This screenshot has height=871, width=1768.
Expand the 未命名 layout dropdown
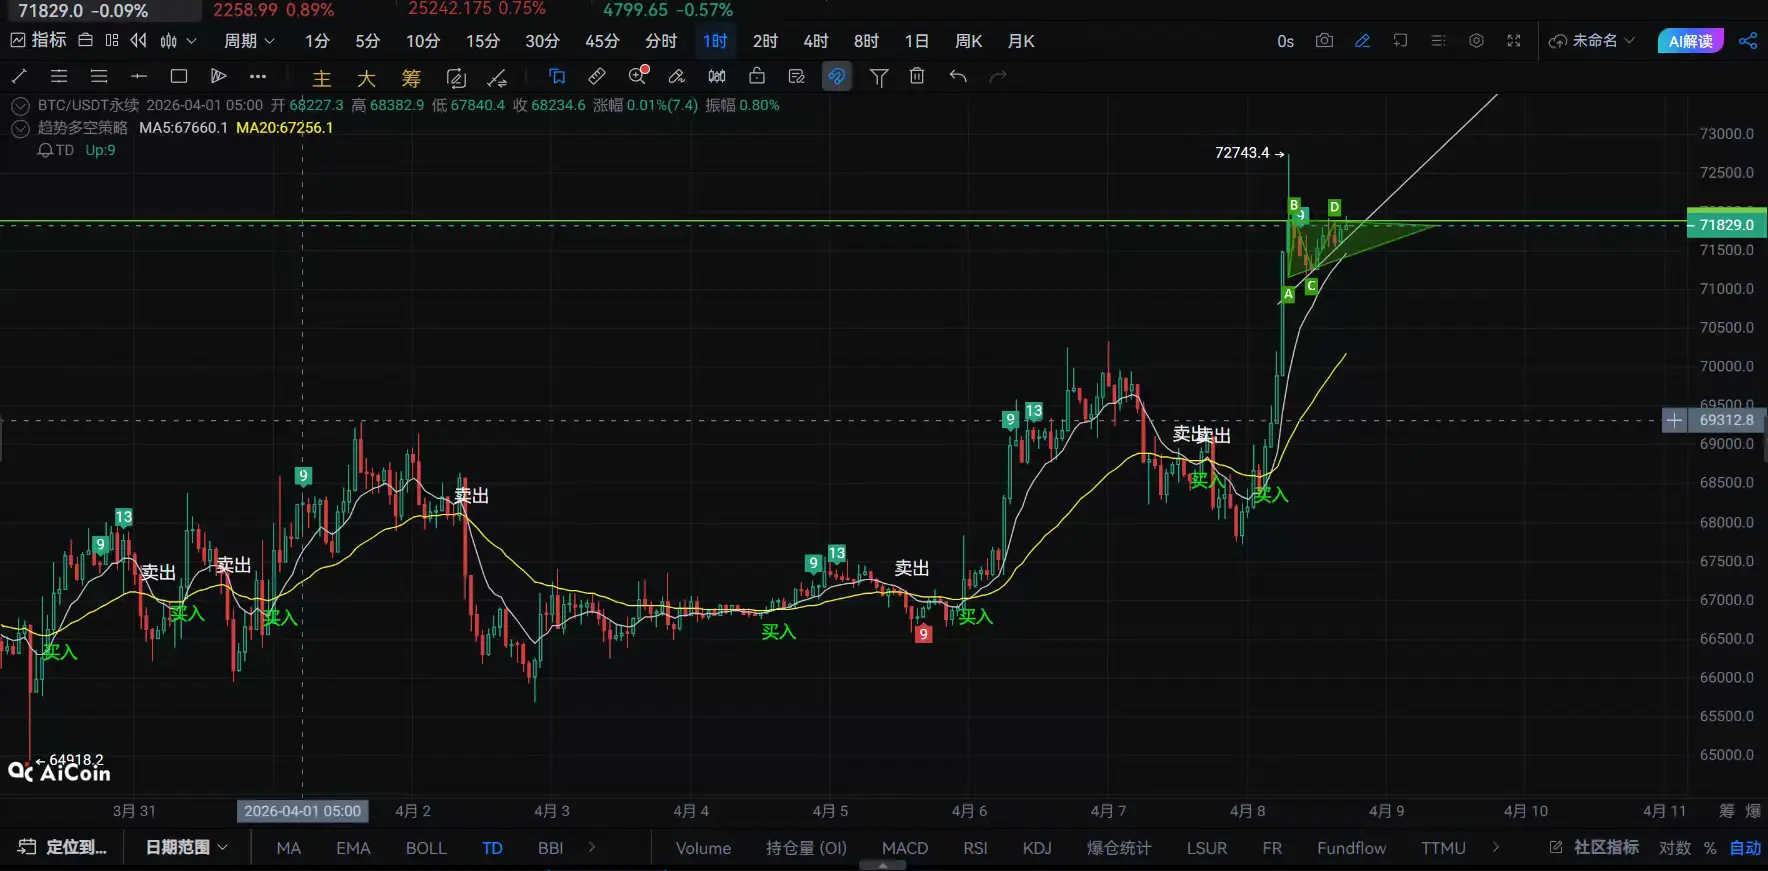pos(1592,41)
